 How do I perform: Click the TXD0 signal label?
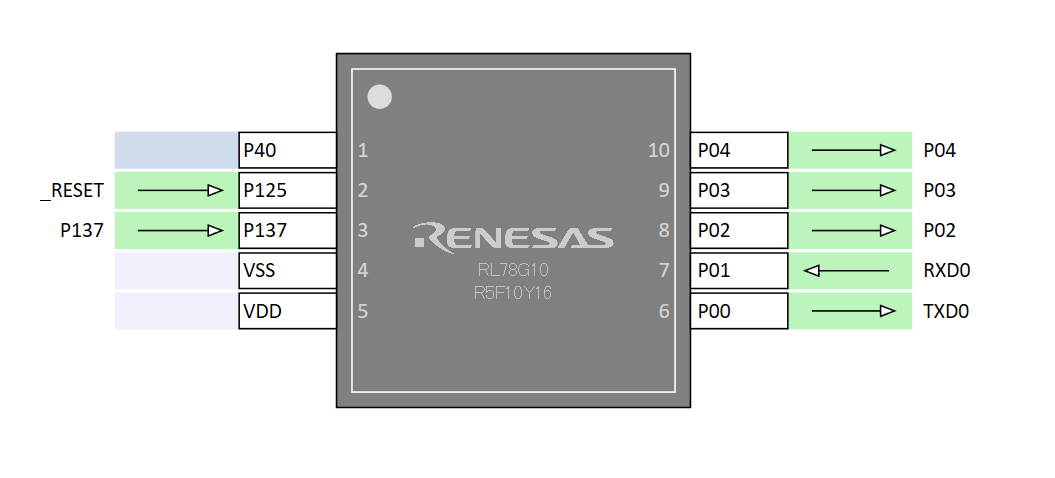pyautogui.click(x=946, y=312)
